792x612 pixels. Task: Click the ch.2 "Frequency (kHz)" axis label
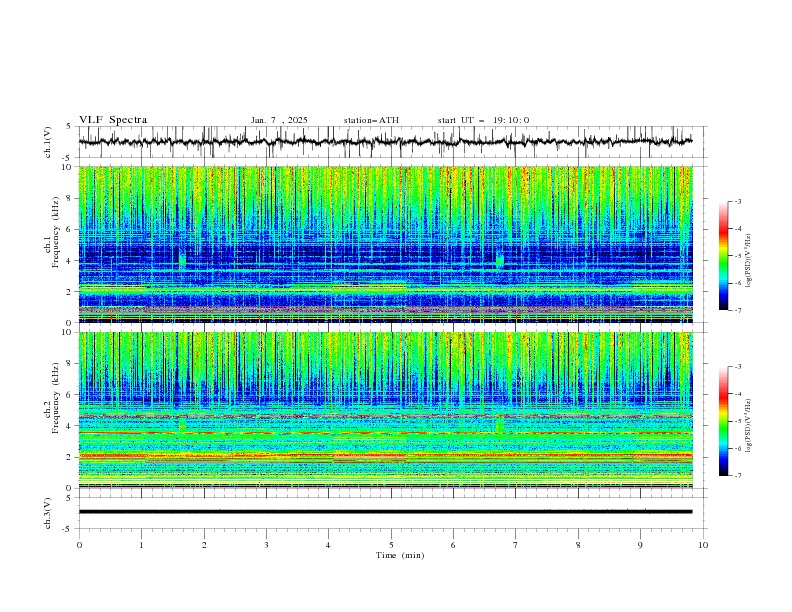point(56,398)
